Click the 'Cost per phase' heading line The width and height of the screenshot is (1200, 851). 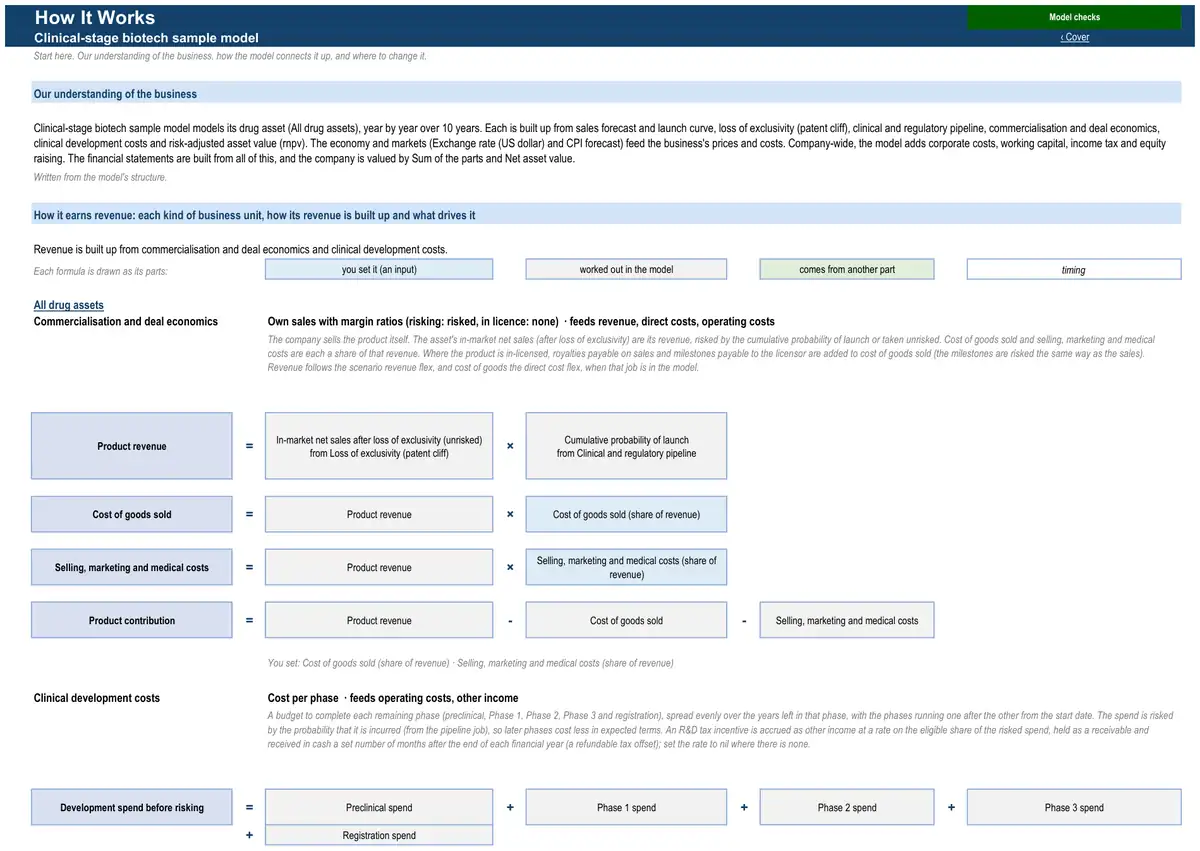click(393, 698)
